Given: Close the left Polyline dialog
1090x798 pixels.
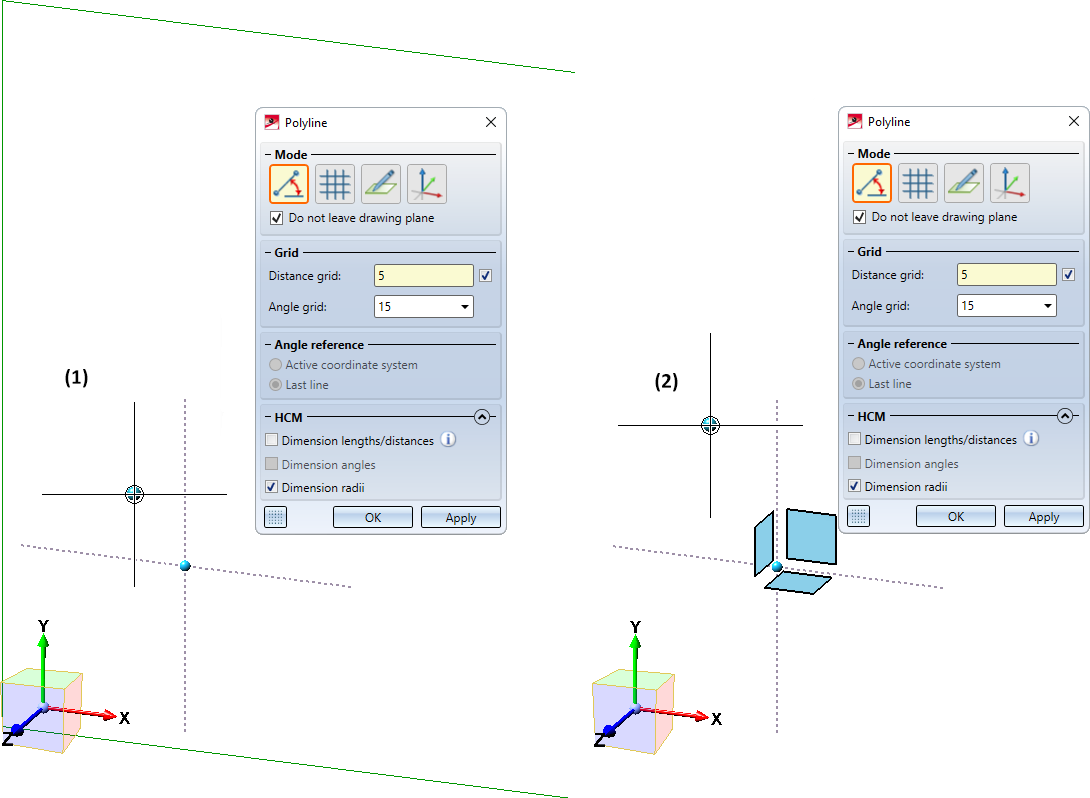Looking at the screenshot, I should tap(491, 122).
